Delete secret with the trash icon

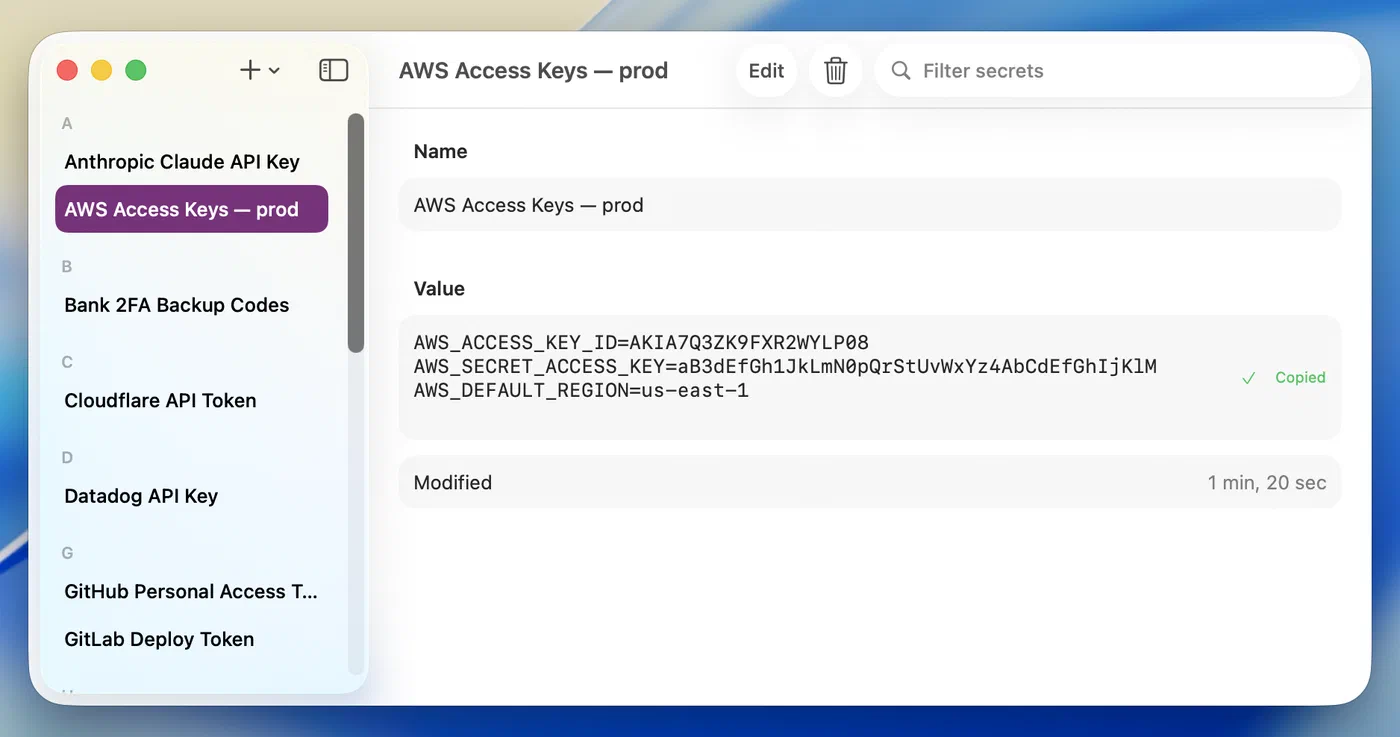836,71
